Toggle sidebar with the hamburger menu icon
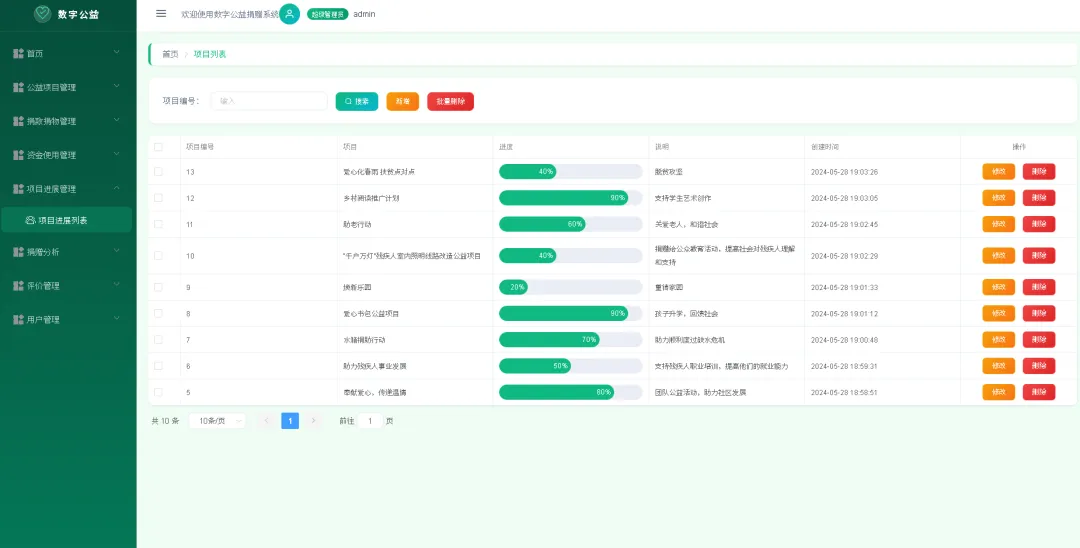Image resolution: width=1080 pixels, height=548 pixels. pos(161,13)
